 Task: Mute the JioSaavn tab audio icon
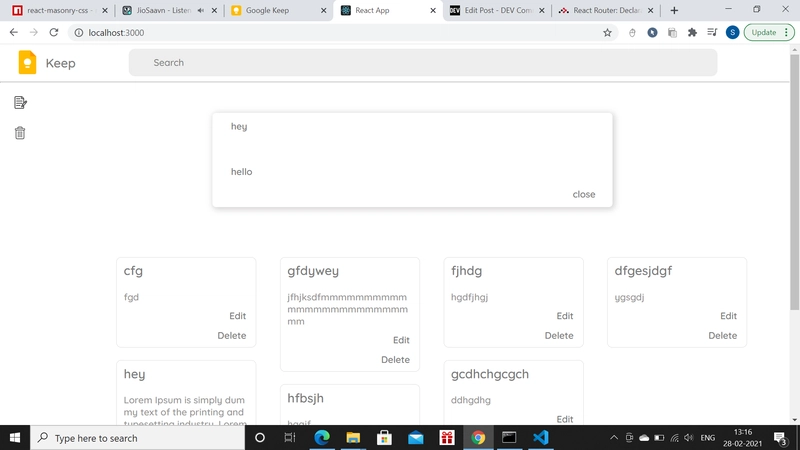[x=201, y=10]
